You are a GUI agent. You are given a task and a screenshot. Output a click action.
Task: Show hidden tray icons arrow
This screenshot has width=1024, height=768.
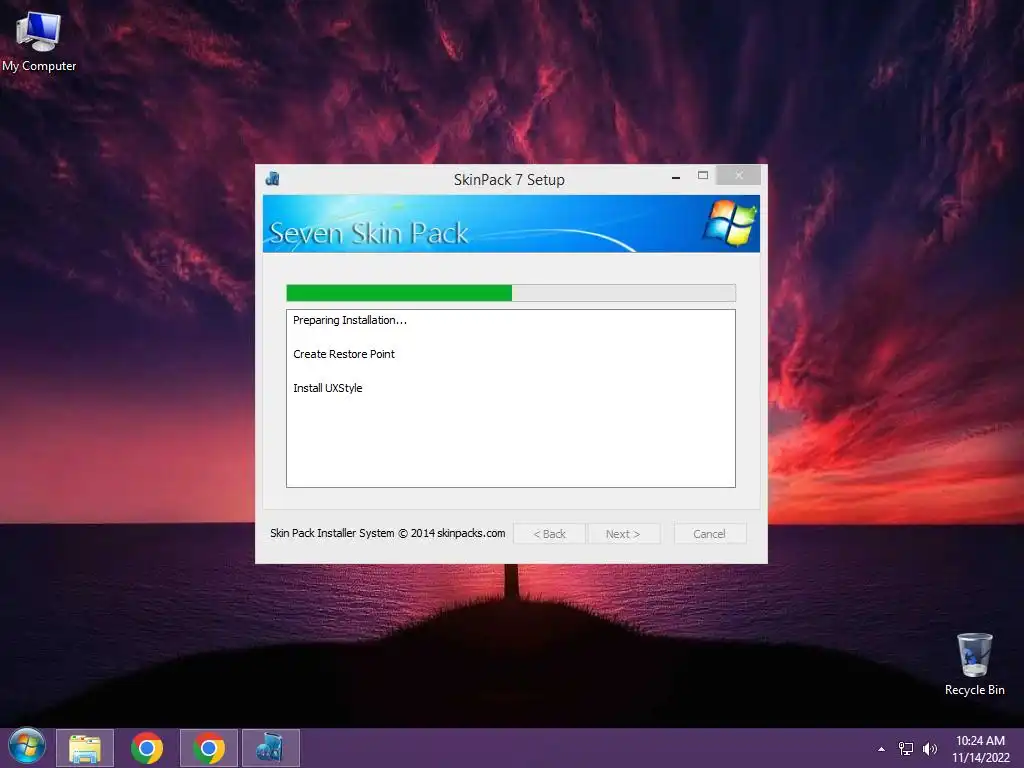click(881, 749)
